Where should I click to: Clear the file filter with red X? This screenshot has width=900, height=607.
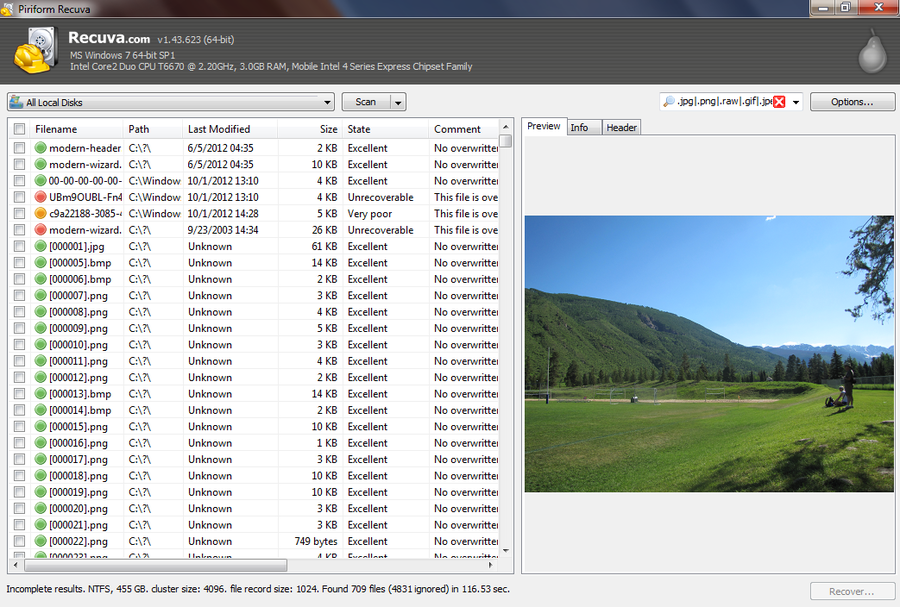[779, 102]
